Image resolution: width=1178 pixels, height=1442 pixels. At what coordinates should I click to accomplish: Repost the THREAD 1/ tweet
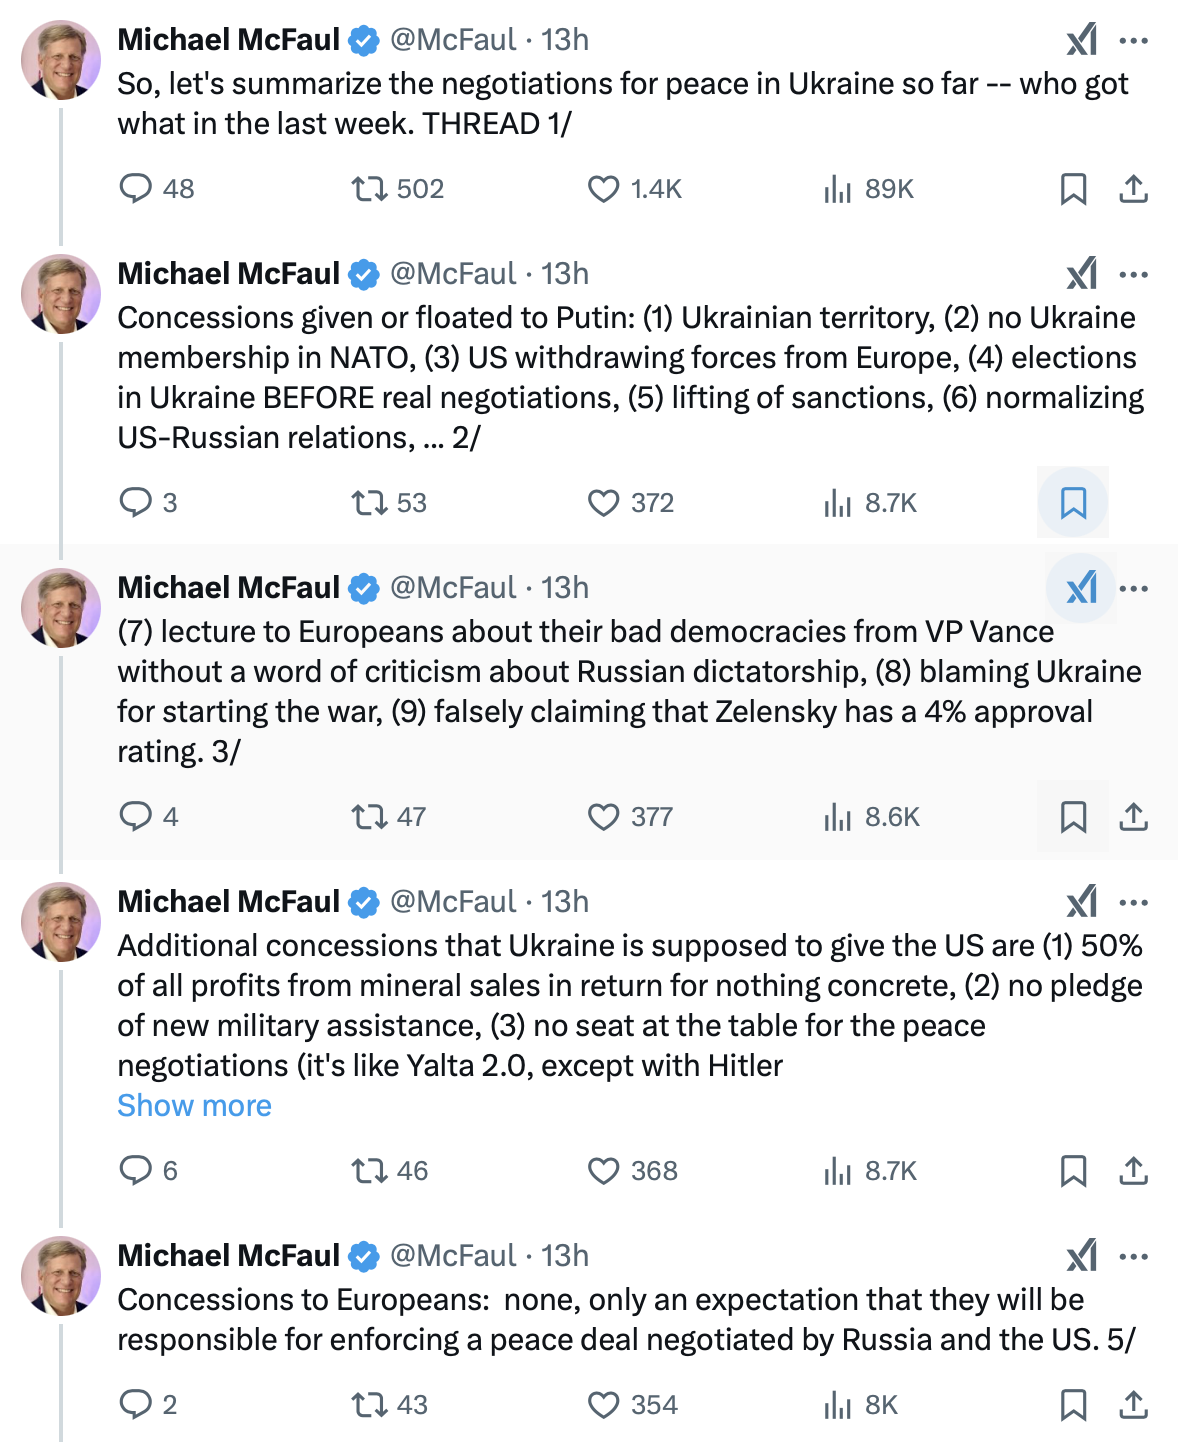pyautogui.click(x=369, y=189)
